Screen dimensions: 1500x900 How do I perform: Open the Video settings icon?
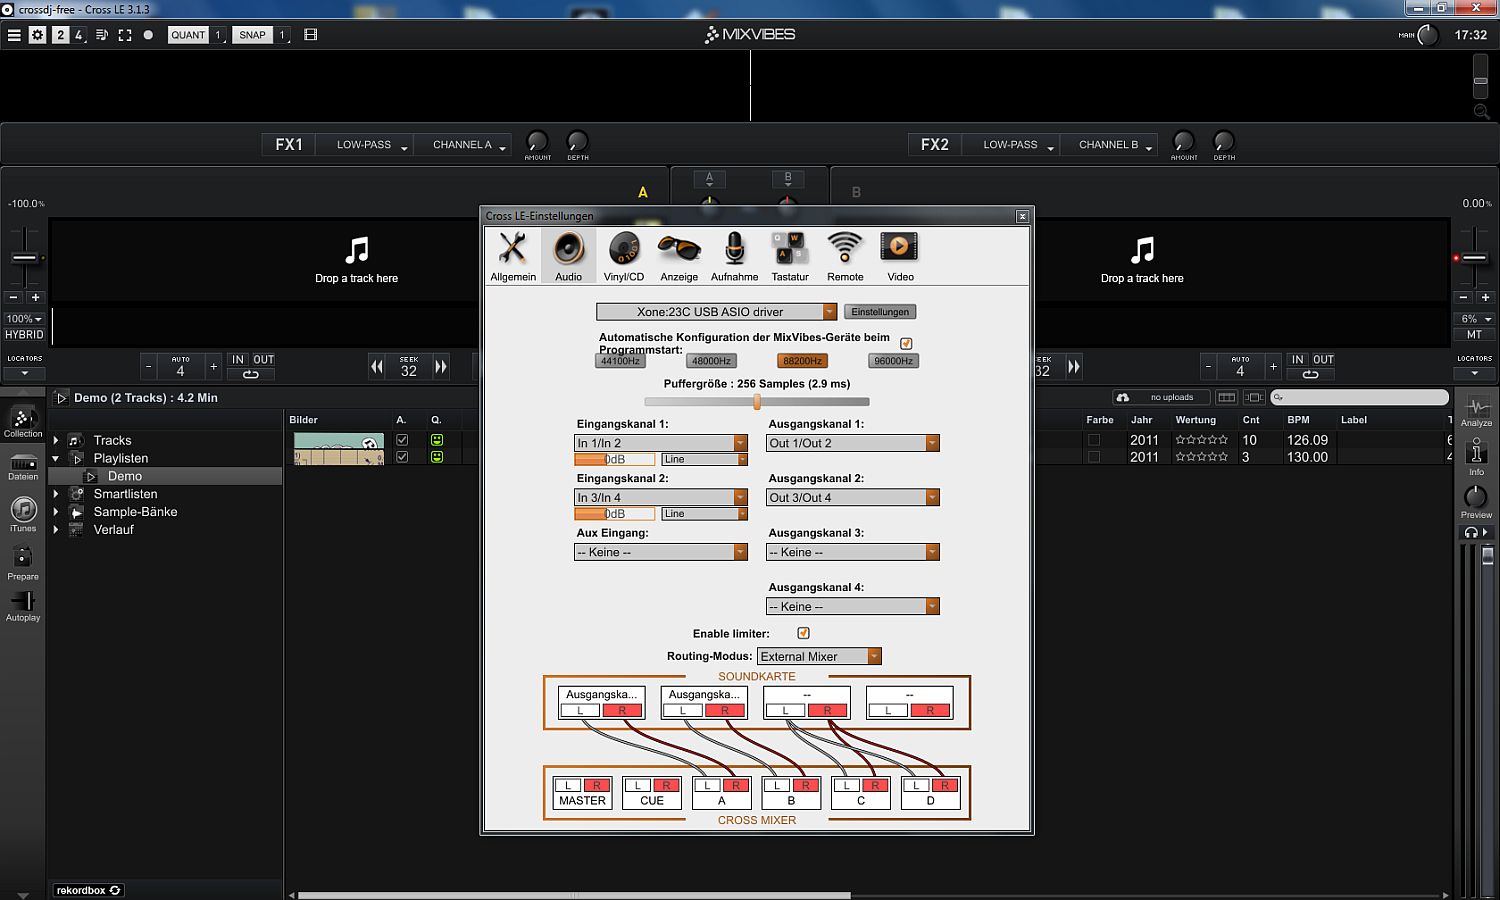tap(900, 254)
